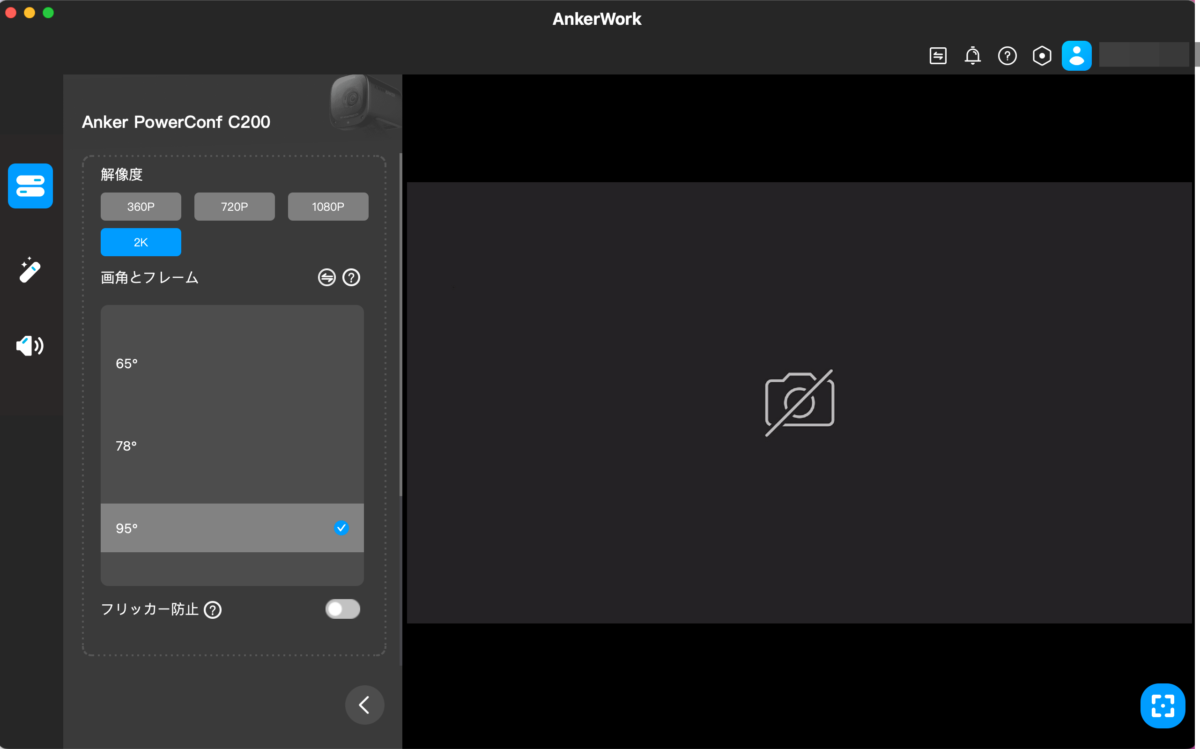Click the Anker PowerConf C200 device title
Screen dimensions: 1200x749
point(176,122)
